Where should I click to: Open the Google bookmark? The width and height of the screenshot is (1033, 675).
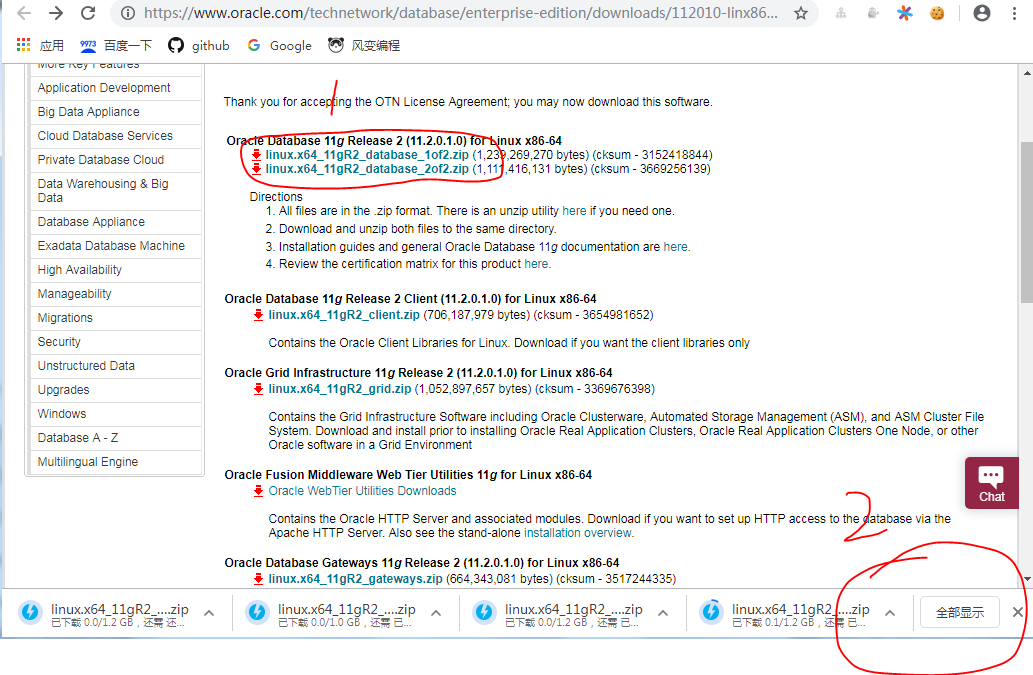pyautogui.click(x=279, y=45)
